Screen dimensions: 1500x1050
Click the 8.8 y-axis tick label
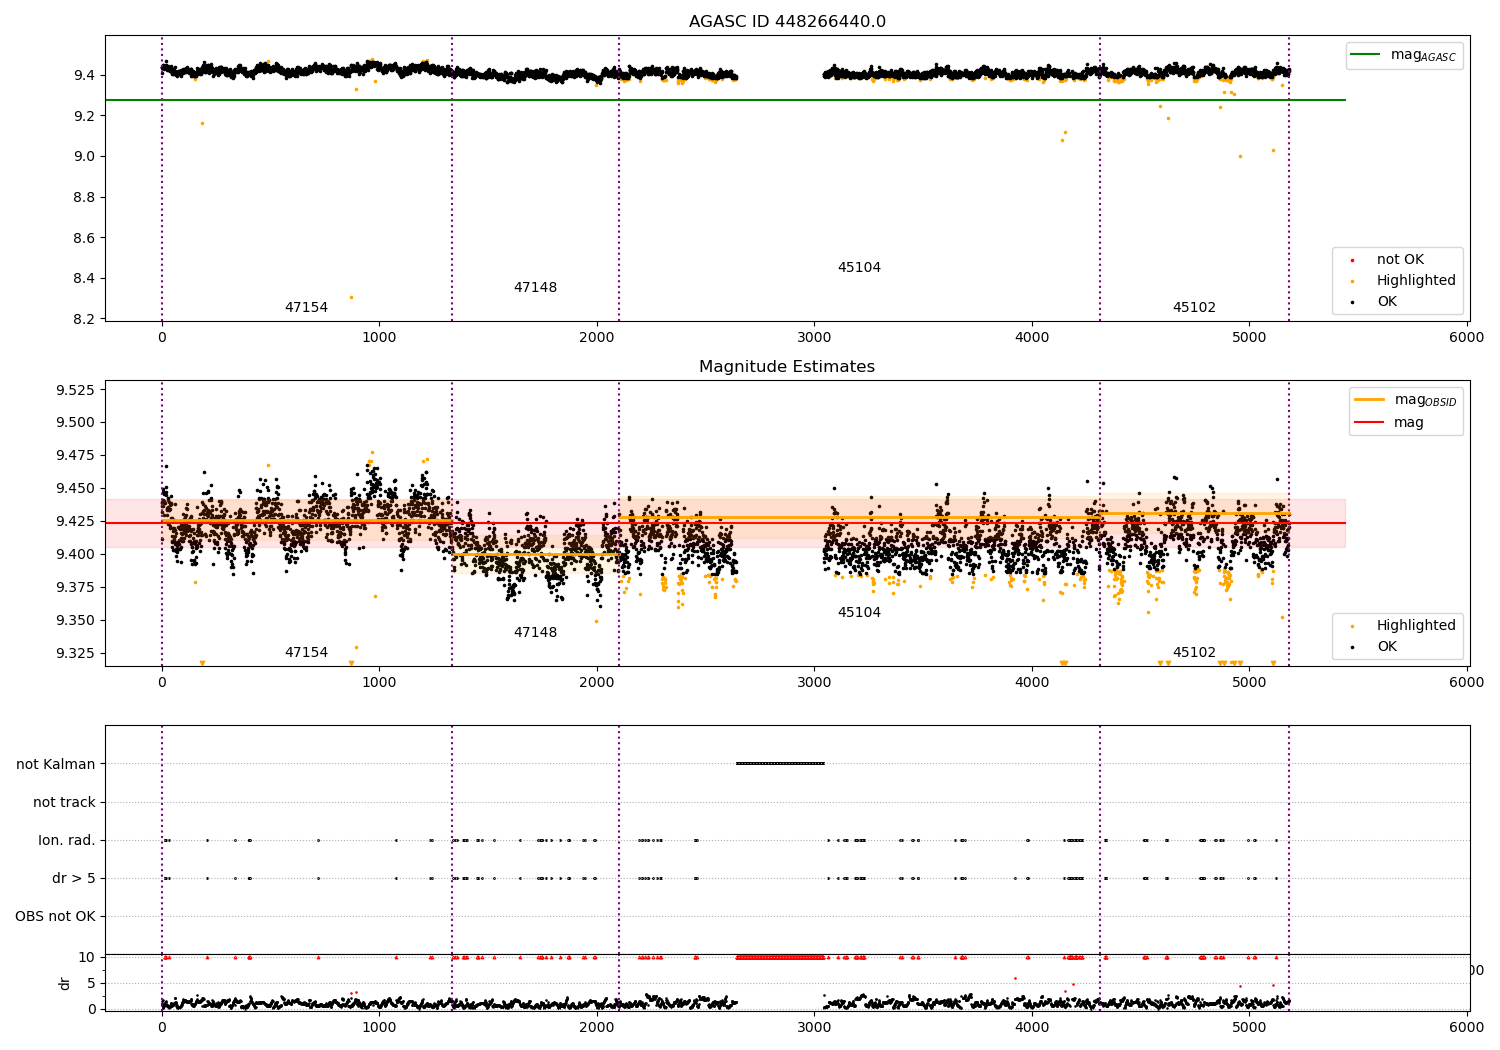[x=84, y=198]
